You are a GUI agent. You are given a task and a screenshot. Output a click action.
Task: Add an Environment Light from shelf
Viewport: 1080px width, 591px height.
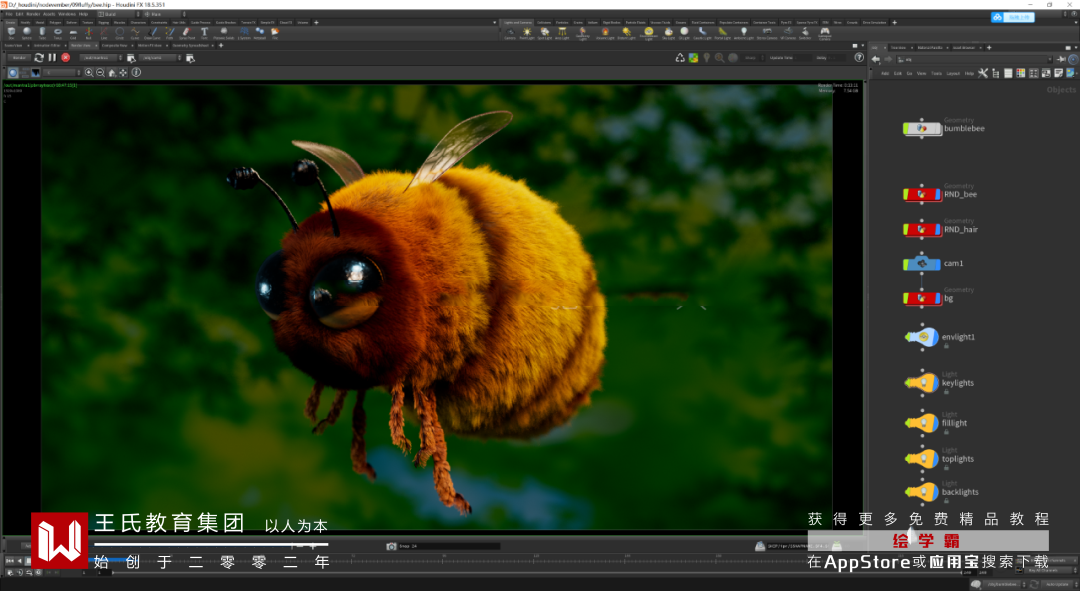coord(648,32)
